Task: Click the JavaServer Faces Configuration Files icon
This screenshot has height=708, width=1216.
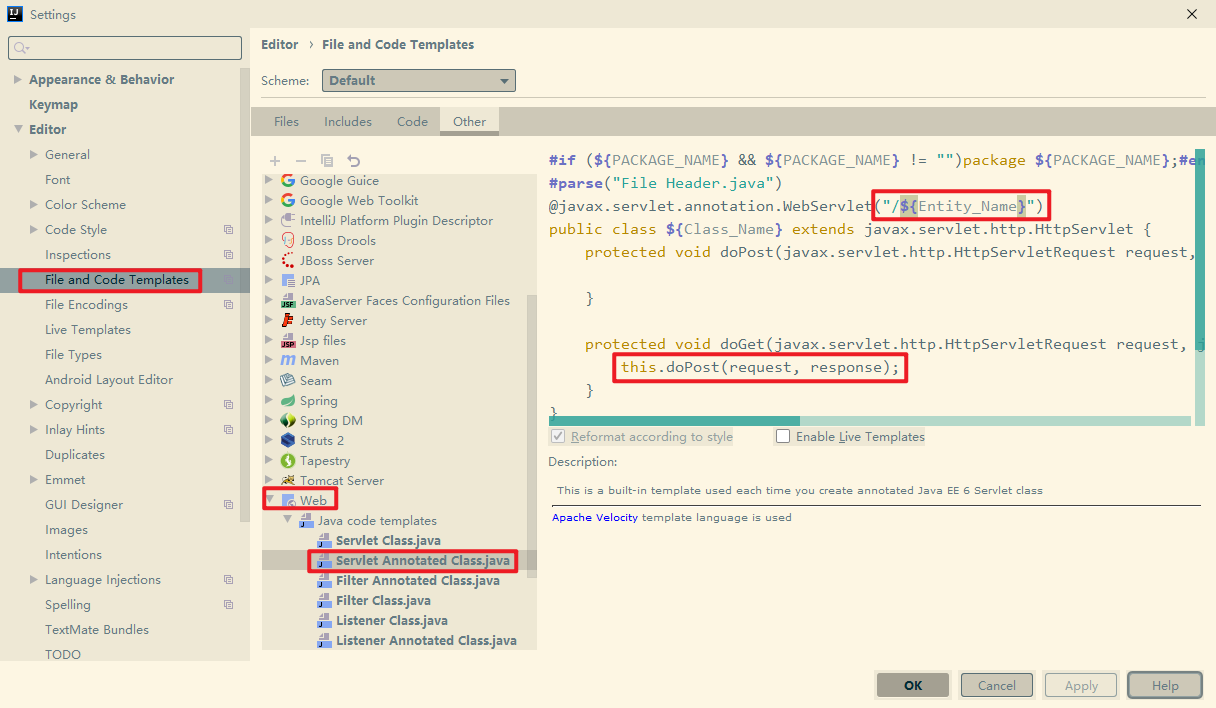Action: pyautogui.click(x=288, y=301)
